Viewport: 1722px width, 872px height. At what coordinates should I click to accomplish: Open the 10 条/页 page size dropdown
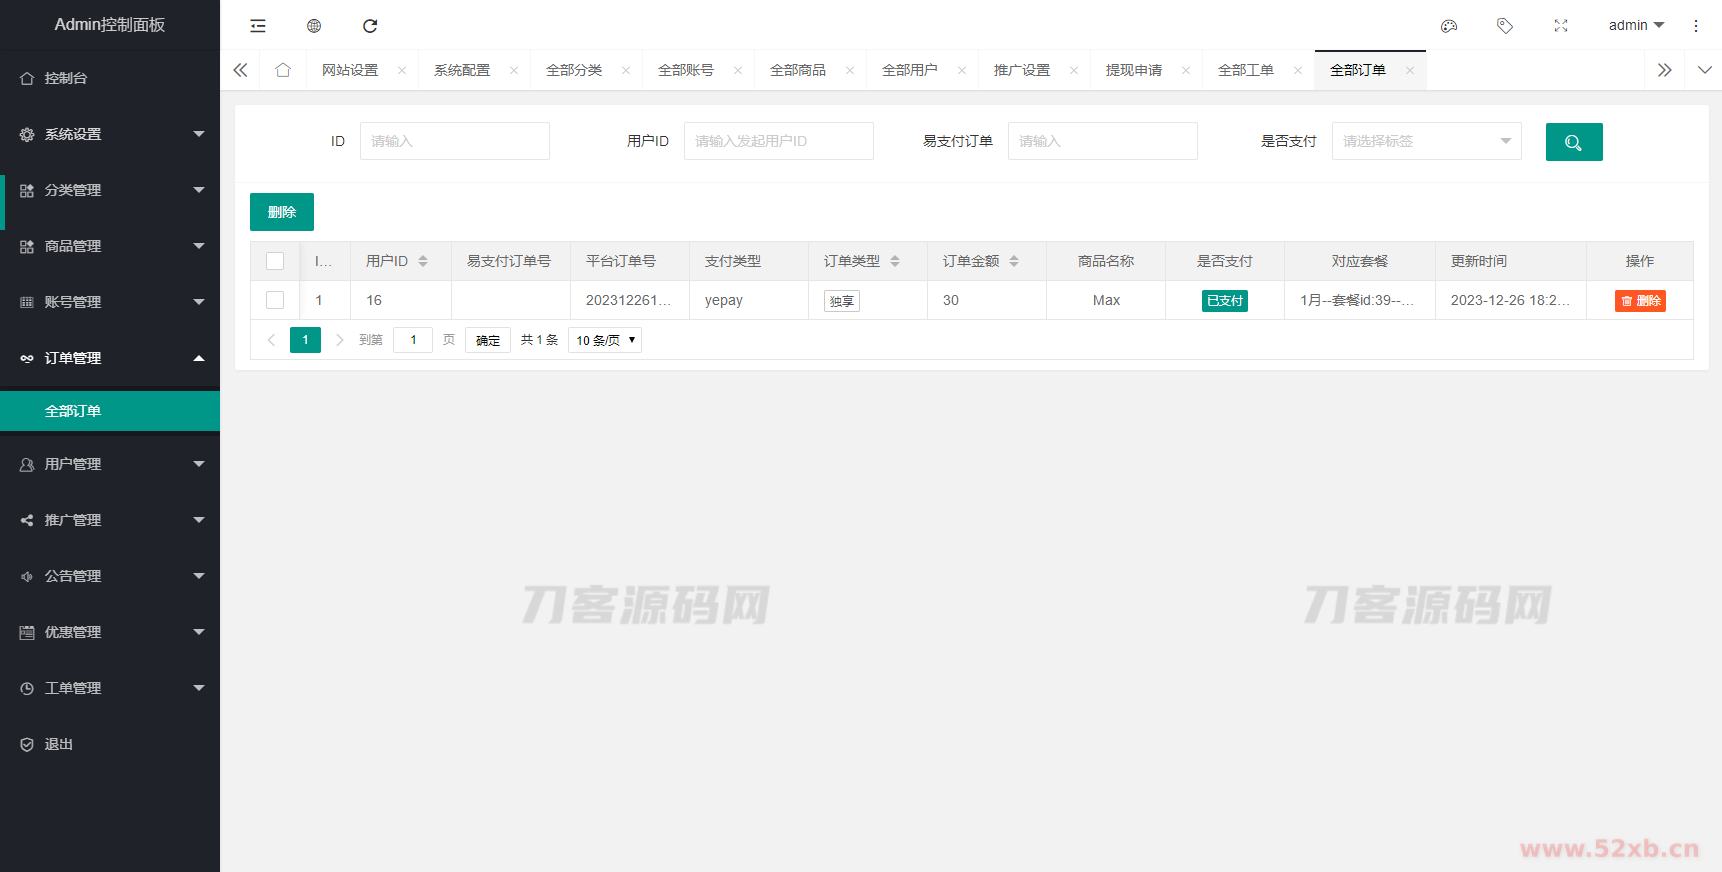[605, 340]
